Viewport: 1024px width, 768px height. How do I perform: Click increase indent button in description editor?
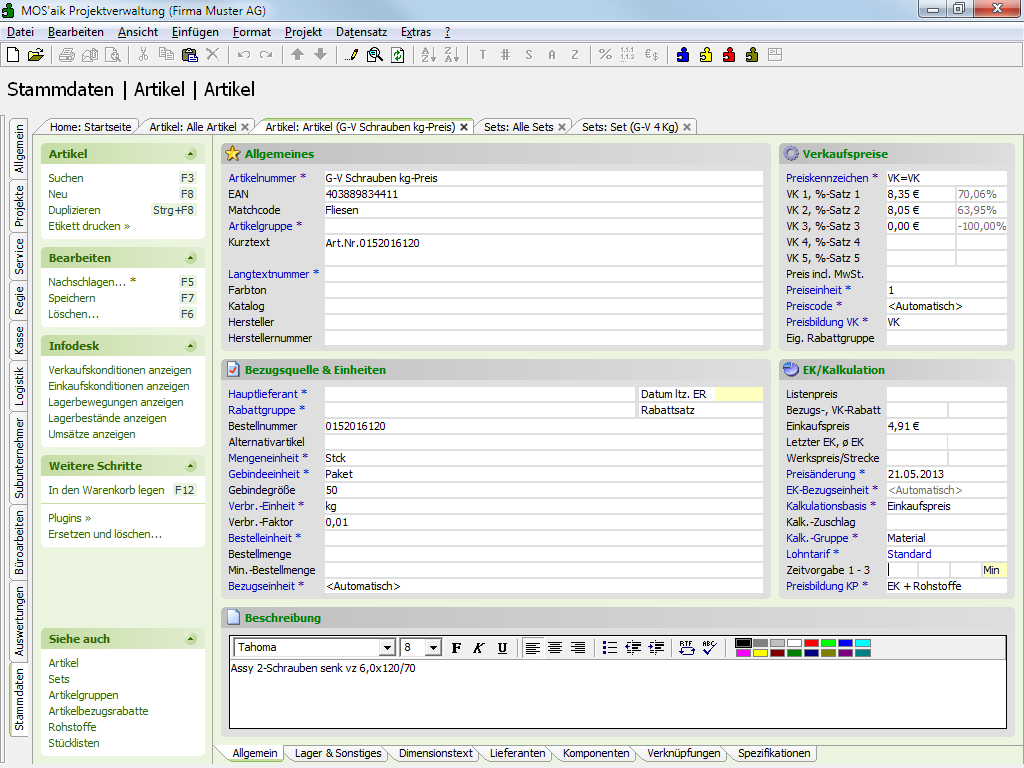coord(656,648)
